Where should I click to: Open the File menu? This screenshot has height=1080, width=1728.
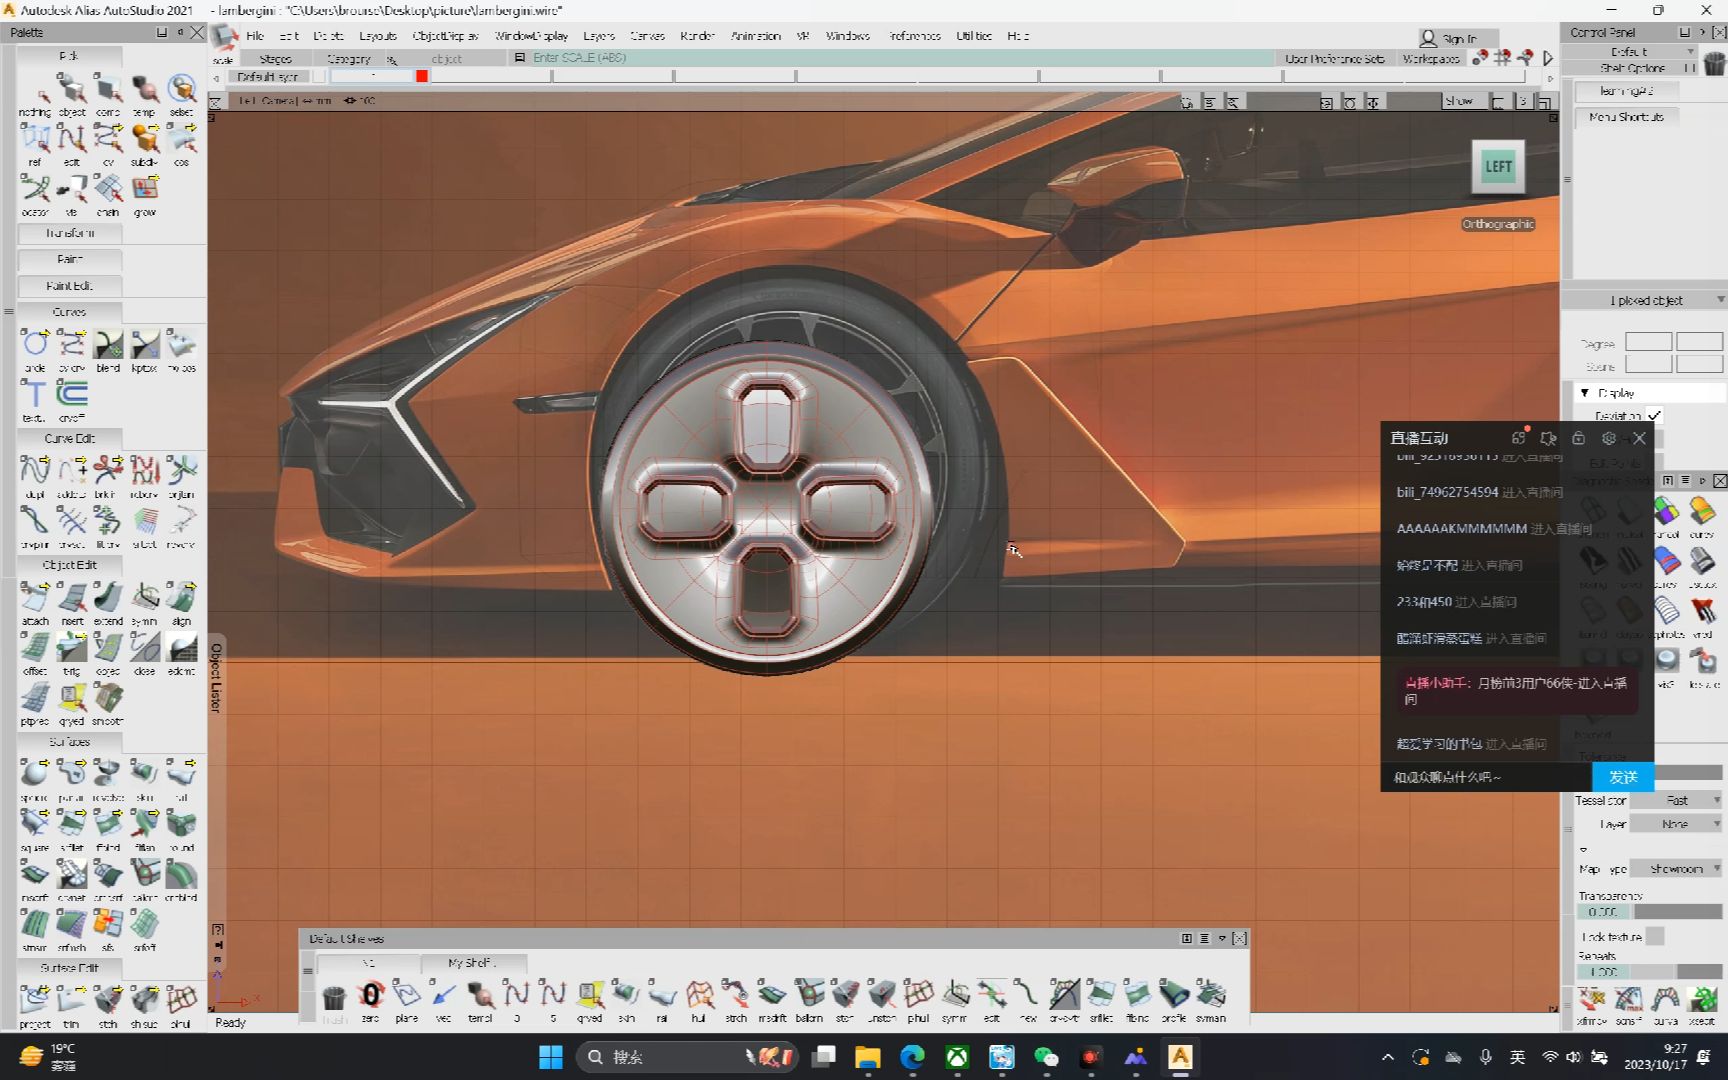[x=255, y=36]
